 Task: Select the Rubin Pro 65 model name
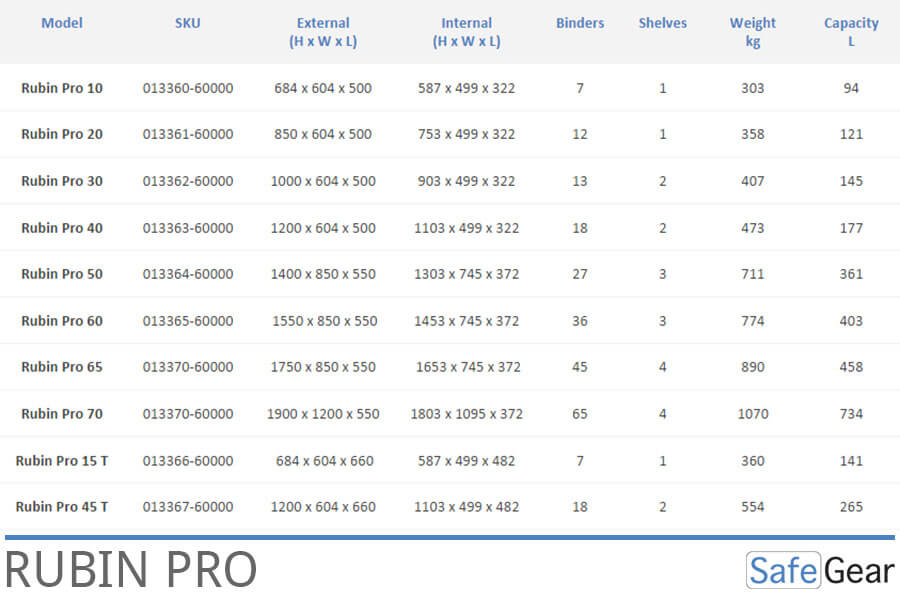coord(62,367)
